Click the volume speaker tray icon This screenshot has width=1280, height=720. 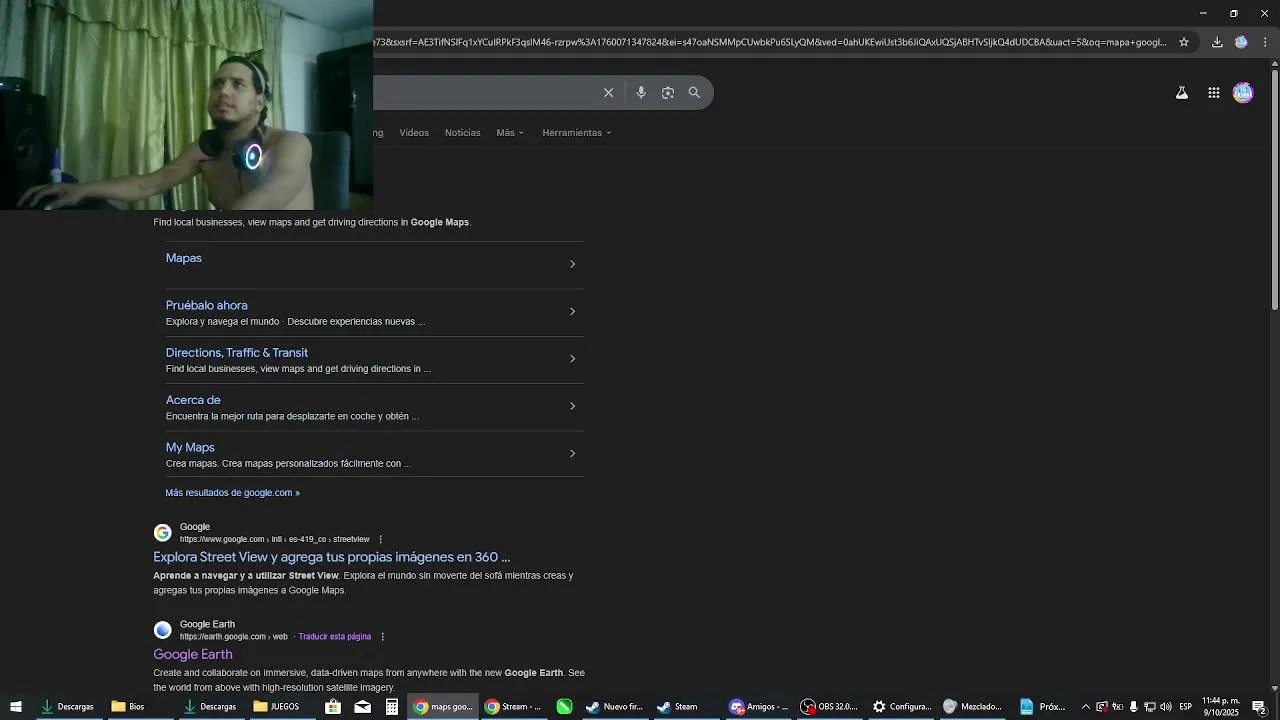tap(1166, 707)
